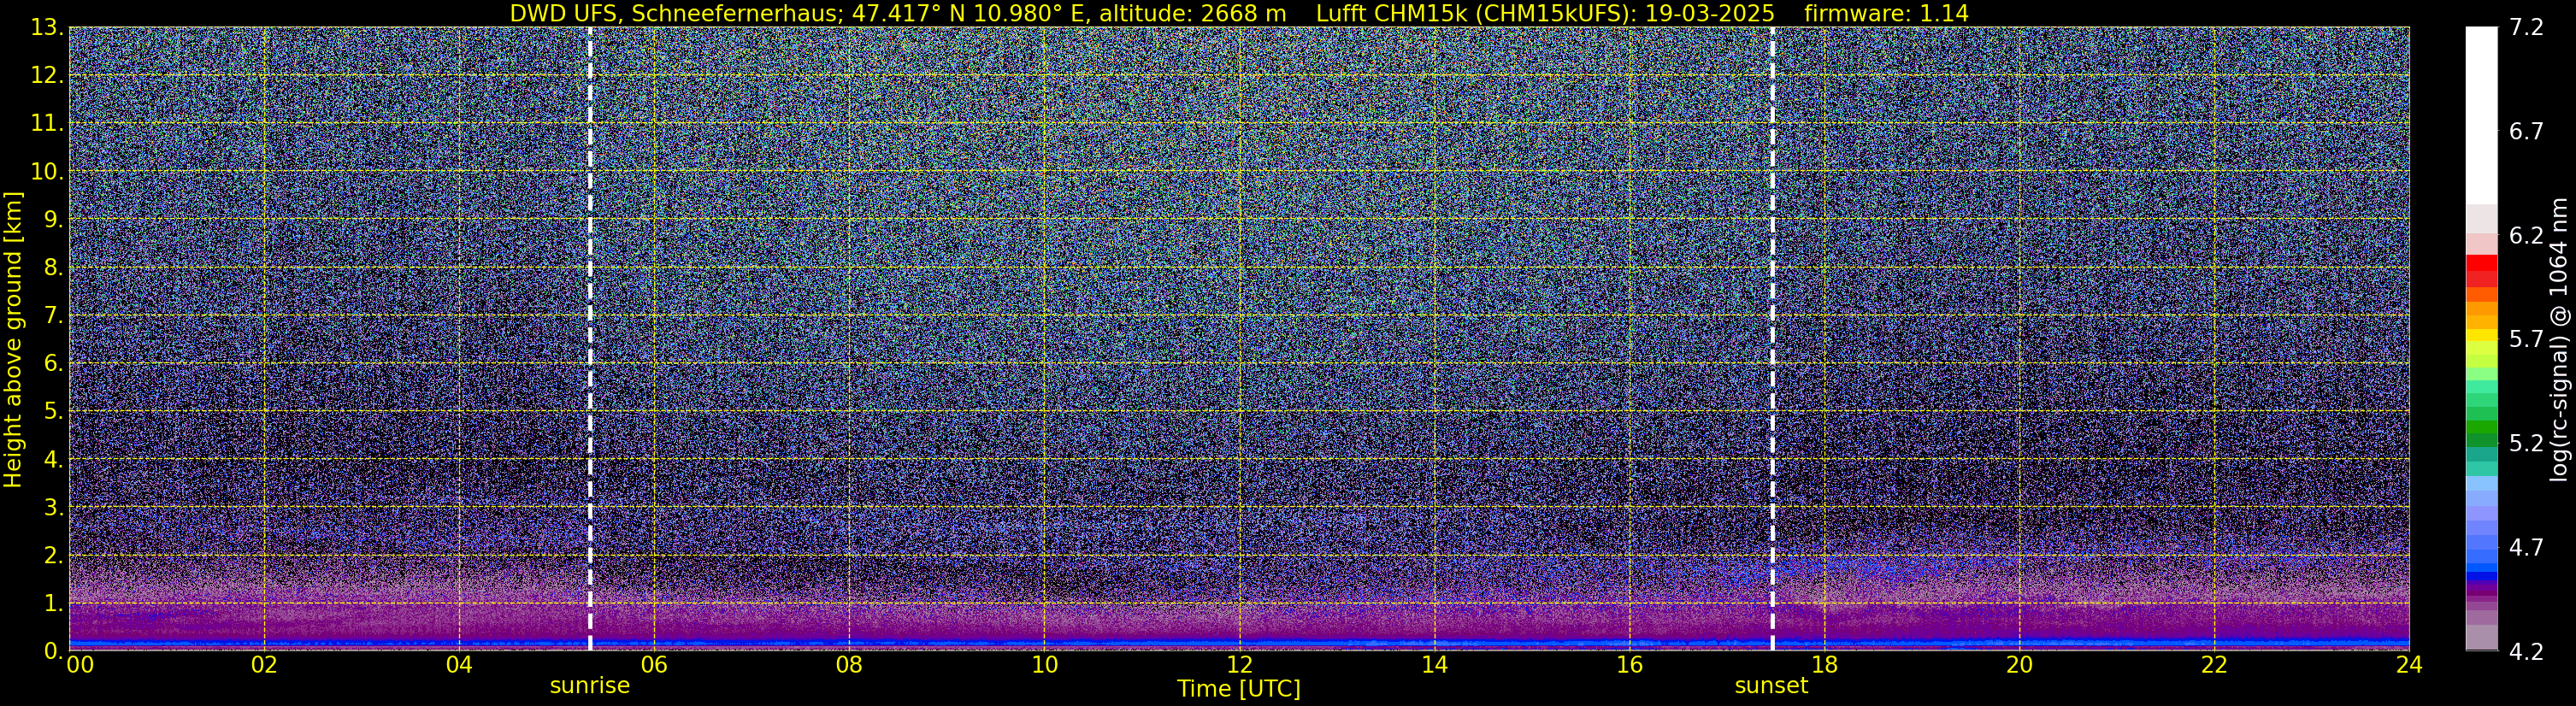2576x706 pixels.
Task: Click the time axis tick label "10"
Action: pyautogui.click(x=1044, y=665)
